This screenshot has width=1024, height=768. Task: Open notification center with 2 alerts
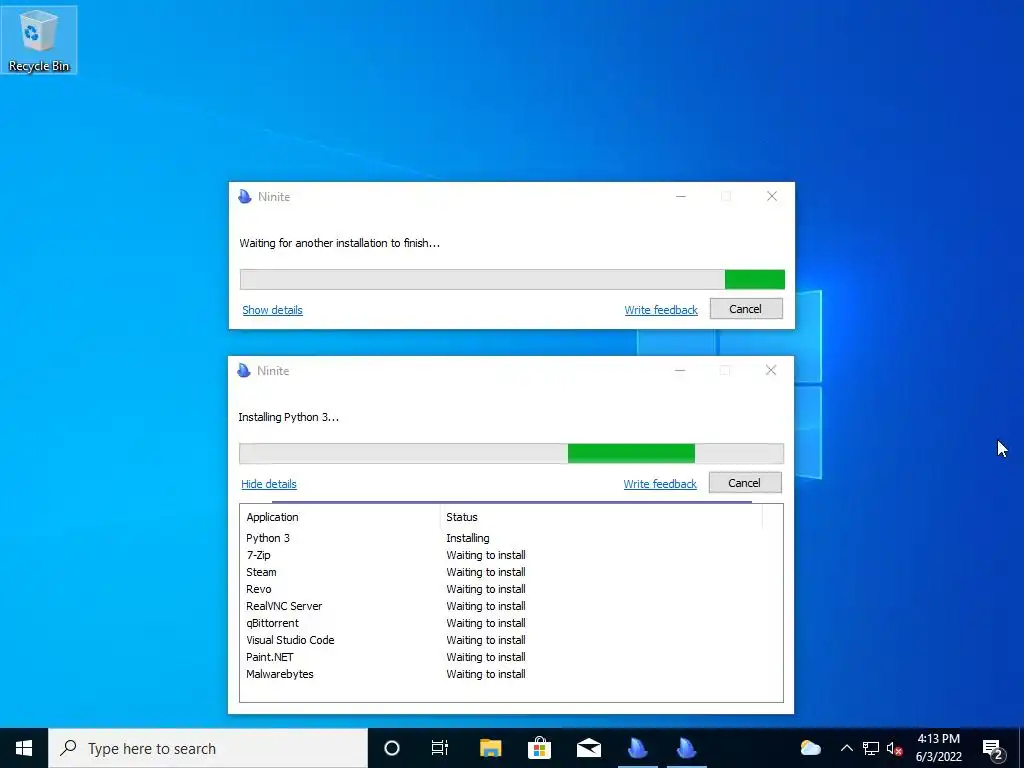tap(993, 748)
